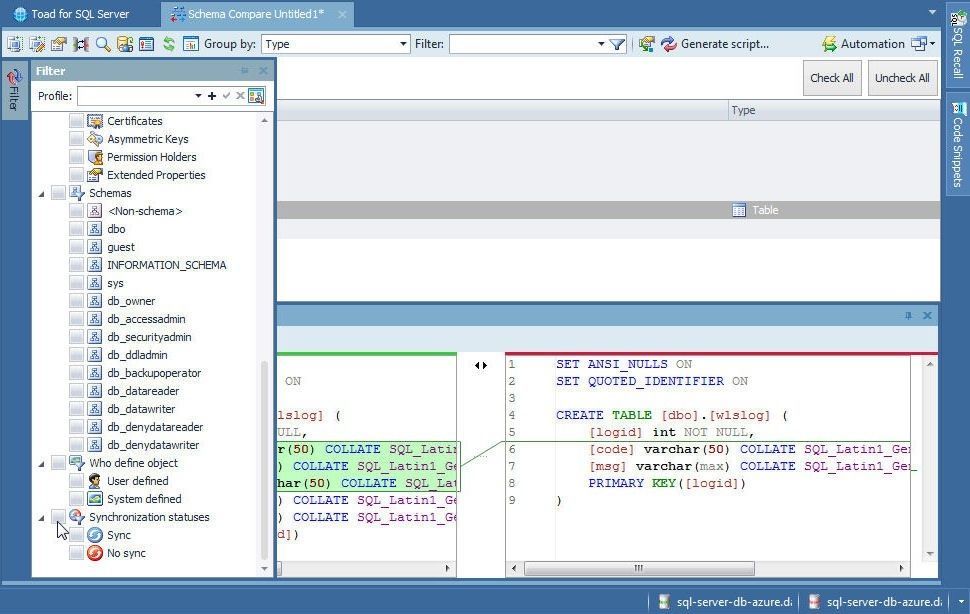Click the left-right arrows between script panes
The image size is (970, 614).
[x=481, y=365]
